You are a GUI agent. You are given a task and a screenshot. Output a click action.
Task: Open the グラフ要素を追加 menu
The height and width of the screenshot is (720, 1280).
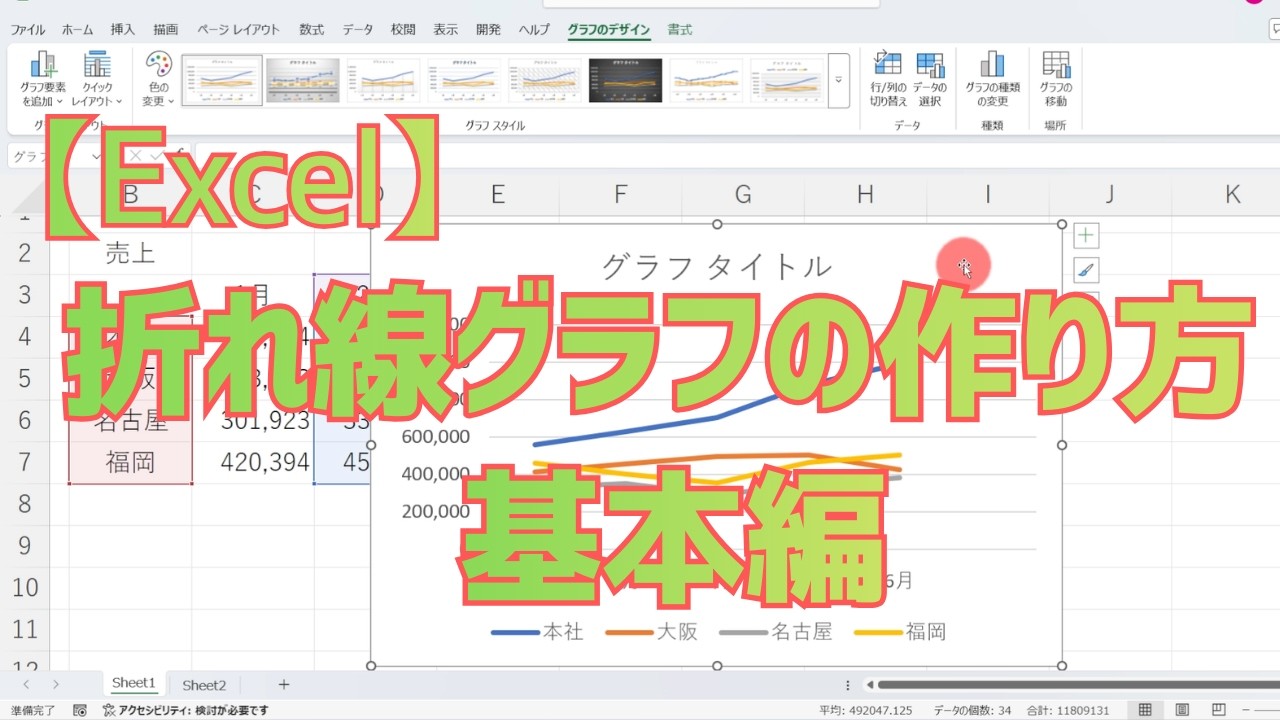42,79
